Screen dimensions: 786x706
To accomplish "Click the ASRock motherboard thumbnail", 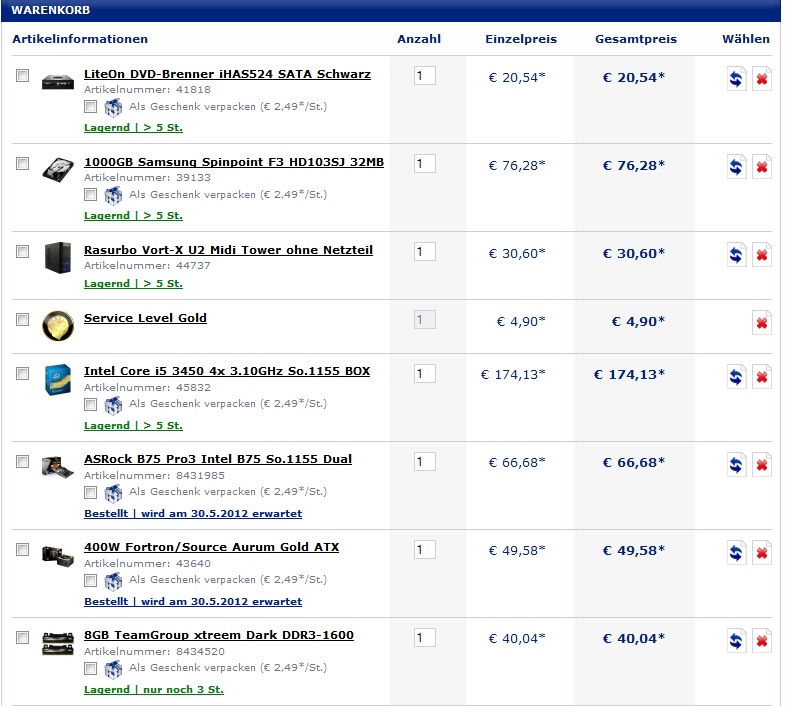I will (58, 467).
